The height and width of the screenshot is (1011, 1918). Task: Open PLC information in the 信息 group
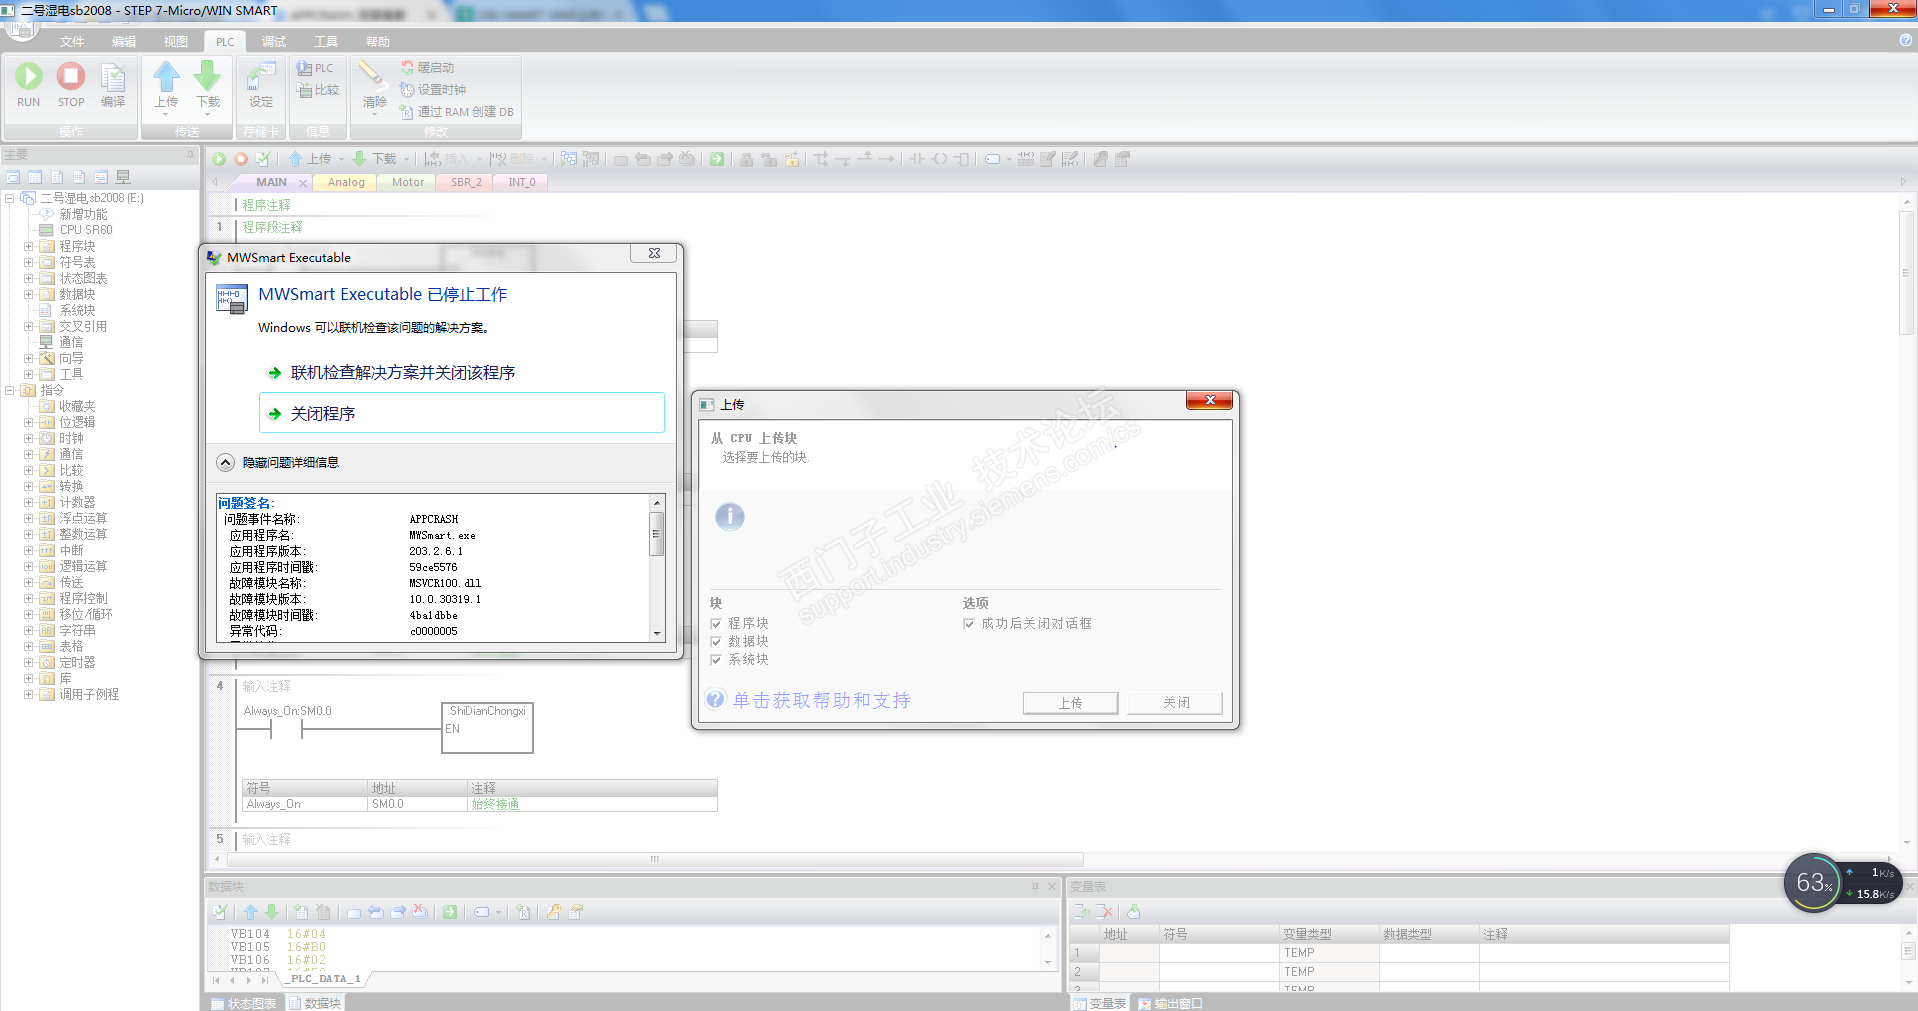tap(315, 68)
